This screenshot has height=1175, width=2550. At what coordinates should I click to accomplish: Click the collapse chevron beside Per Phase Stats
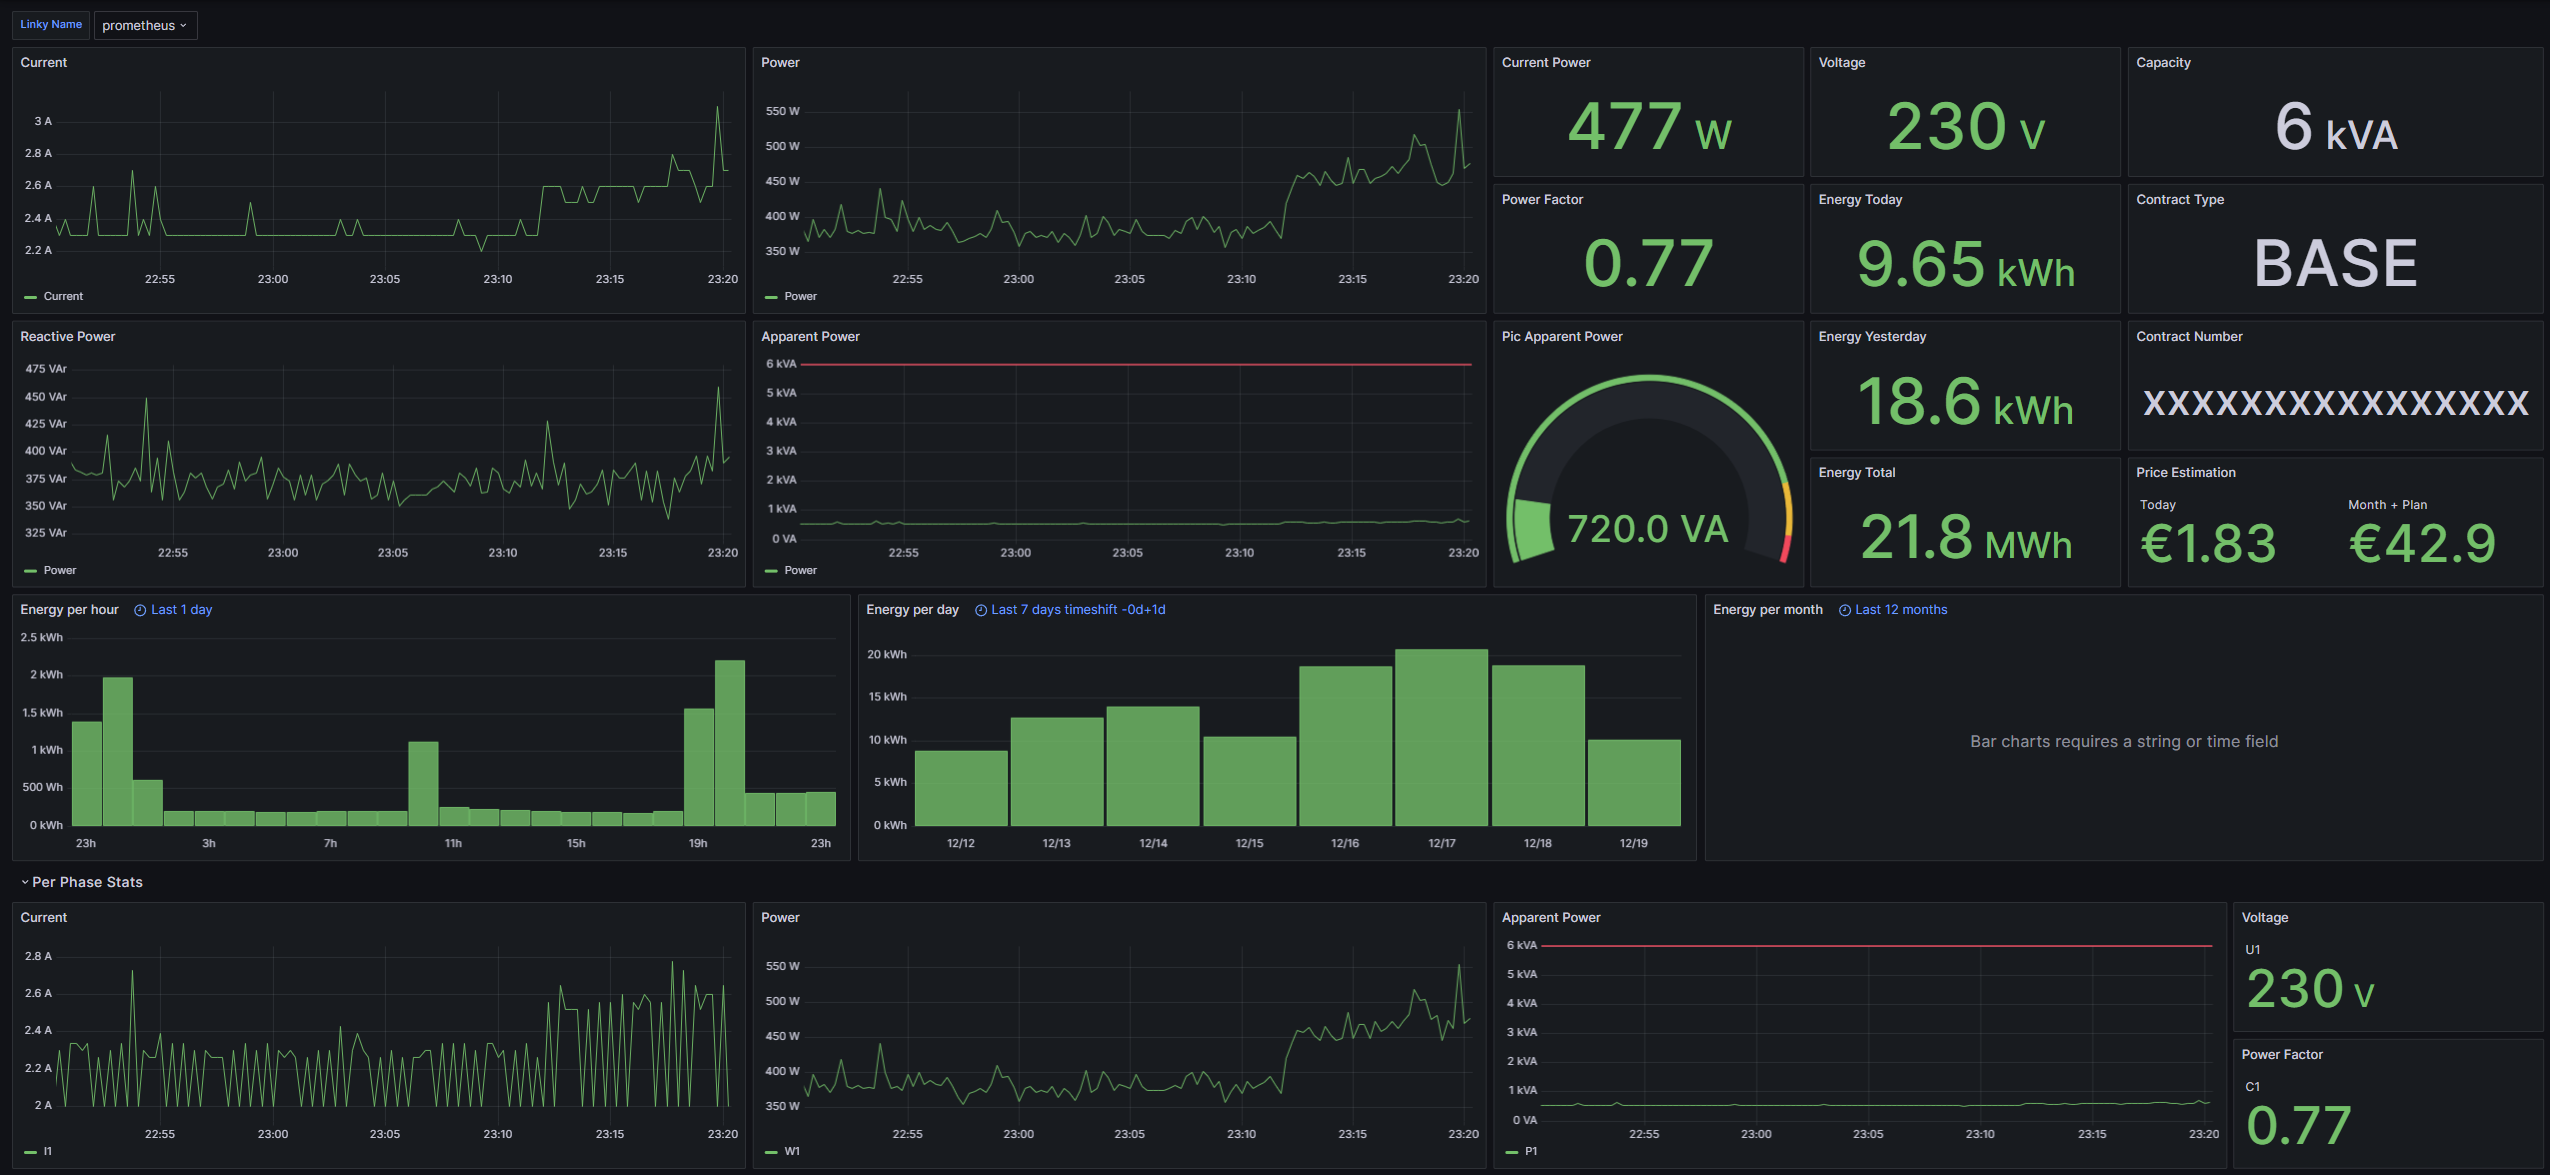[25, 882]
